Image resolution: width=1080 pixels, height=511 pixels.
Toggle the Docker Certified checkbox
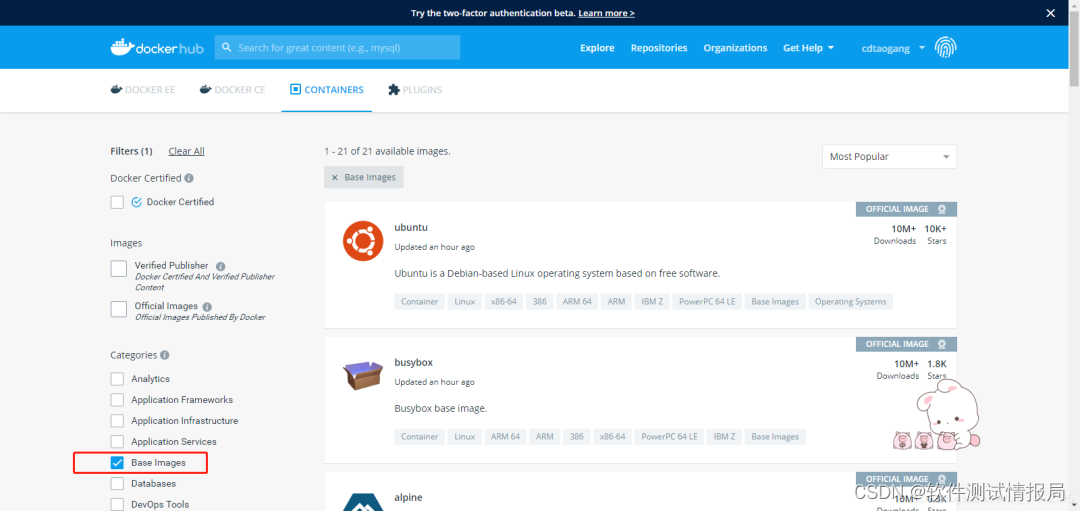coord(117,202)
